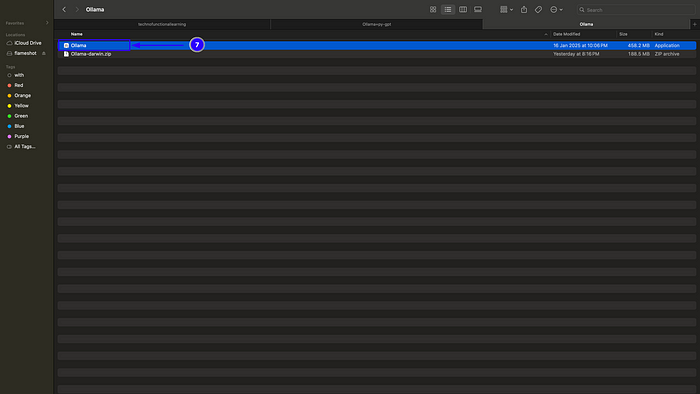Open flameshot volume in sidebar

pyautogui.click(x=25, y=53)
